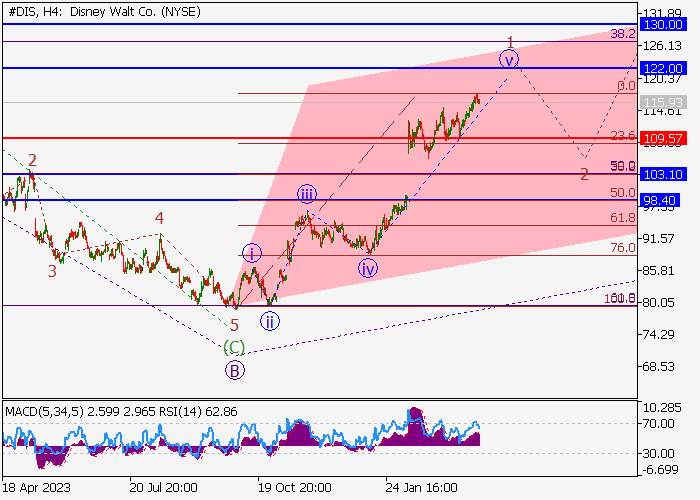The image size is (700, 500).
Task: Click the -6.699 value on indicator scale
Action: [662, 470]
